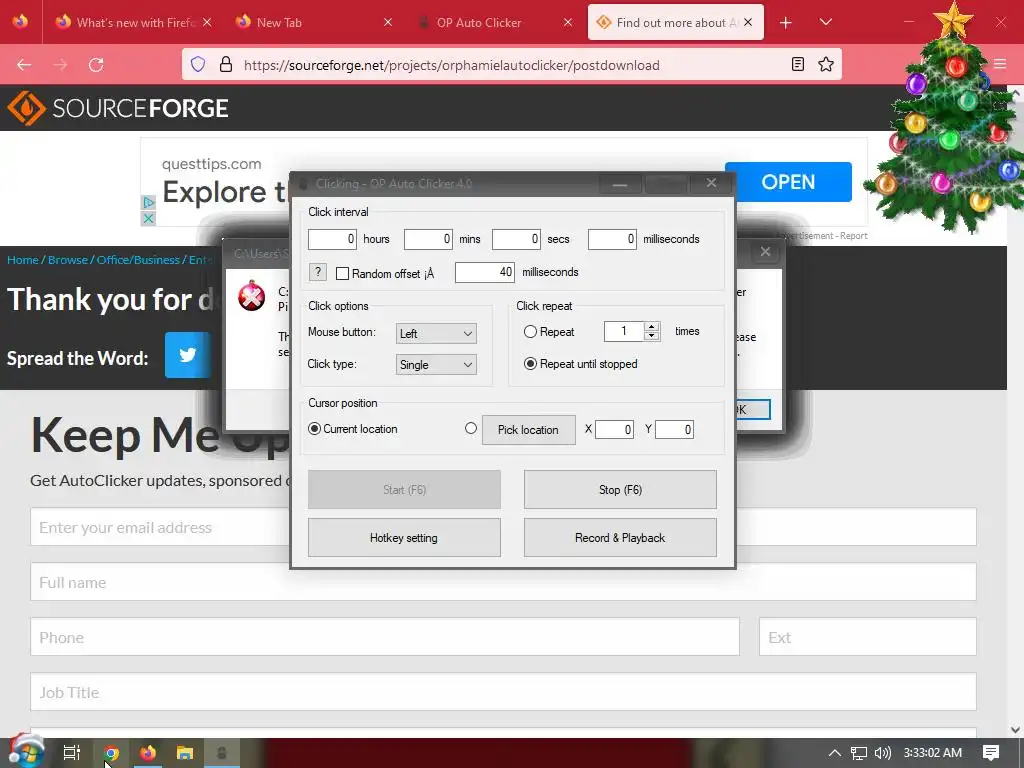This screenshot has width=1024, height=768.
Task: Expand the list all tabs chevron
Action: click(825, 22)
